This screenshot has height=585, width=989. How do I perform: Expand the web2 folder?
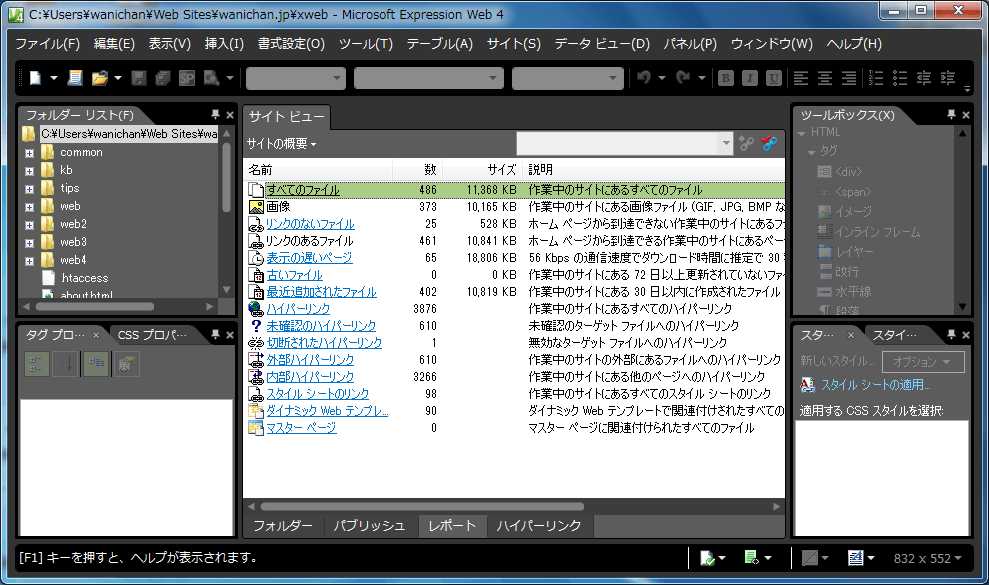point(29,225)
